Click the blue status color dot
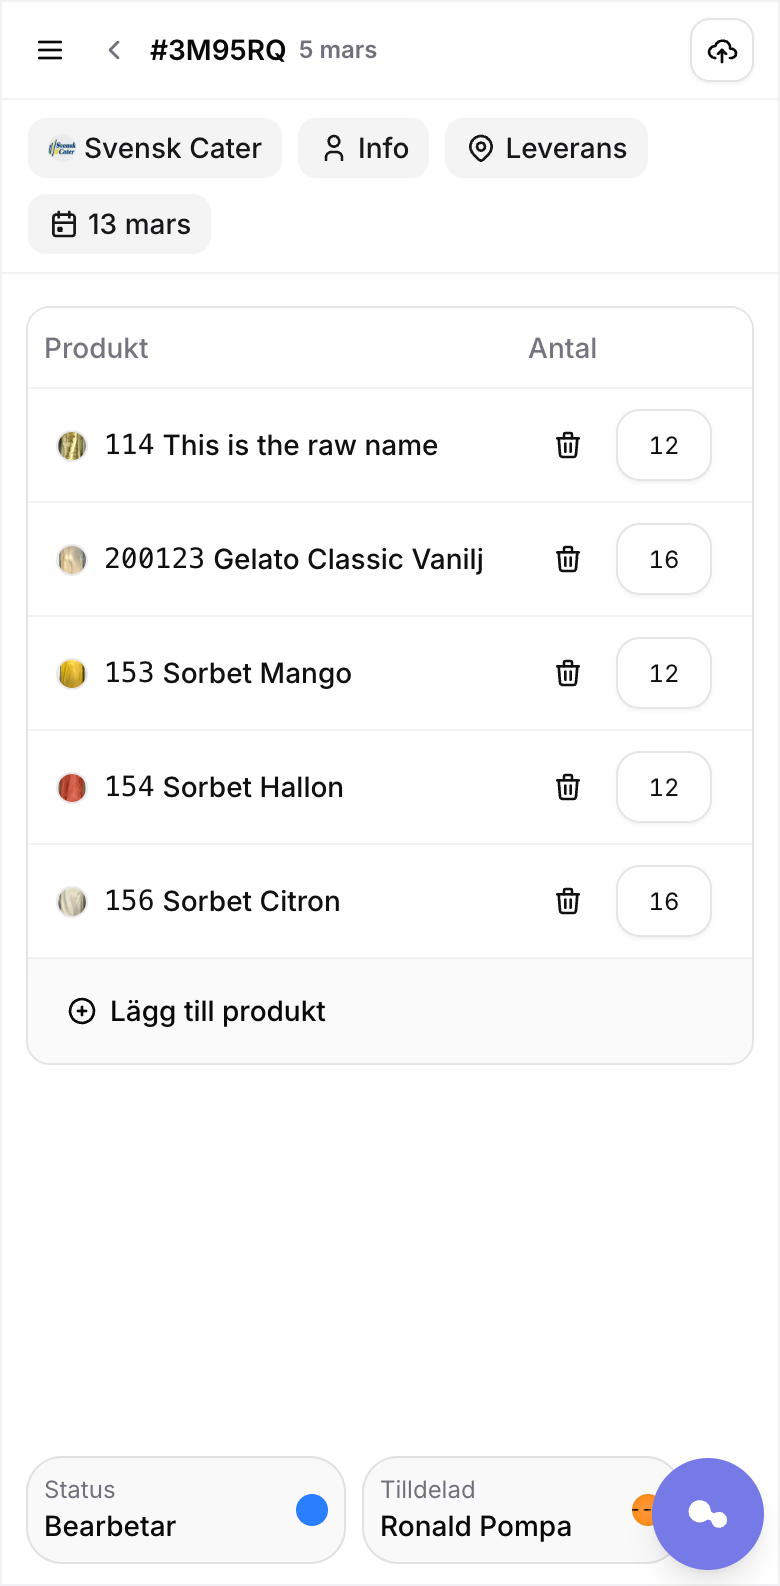780x1586 pixels. tap(312, 1510)
